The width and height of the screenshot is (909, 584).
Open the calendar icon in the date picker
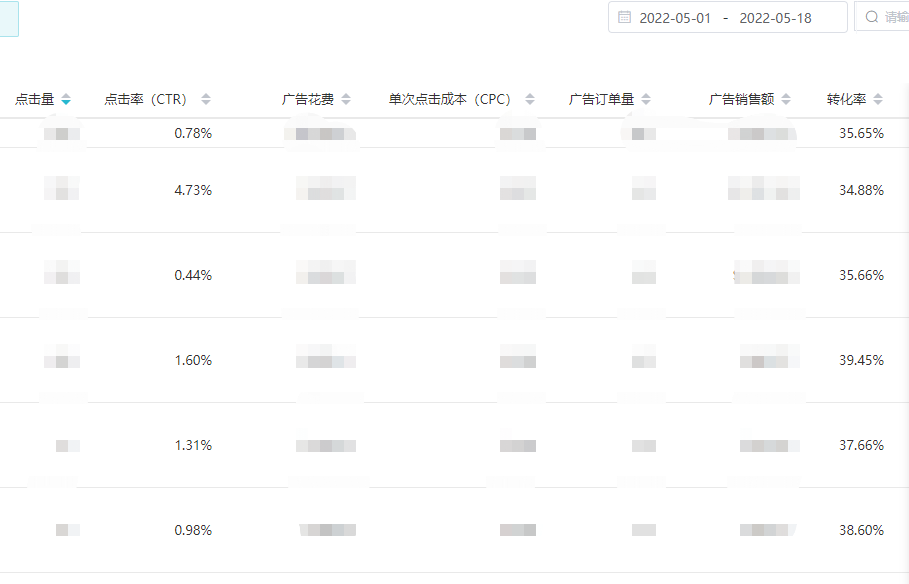point(626,17)
